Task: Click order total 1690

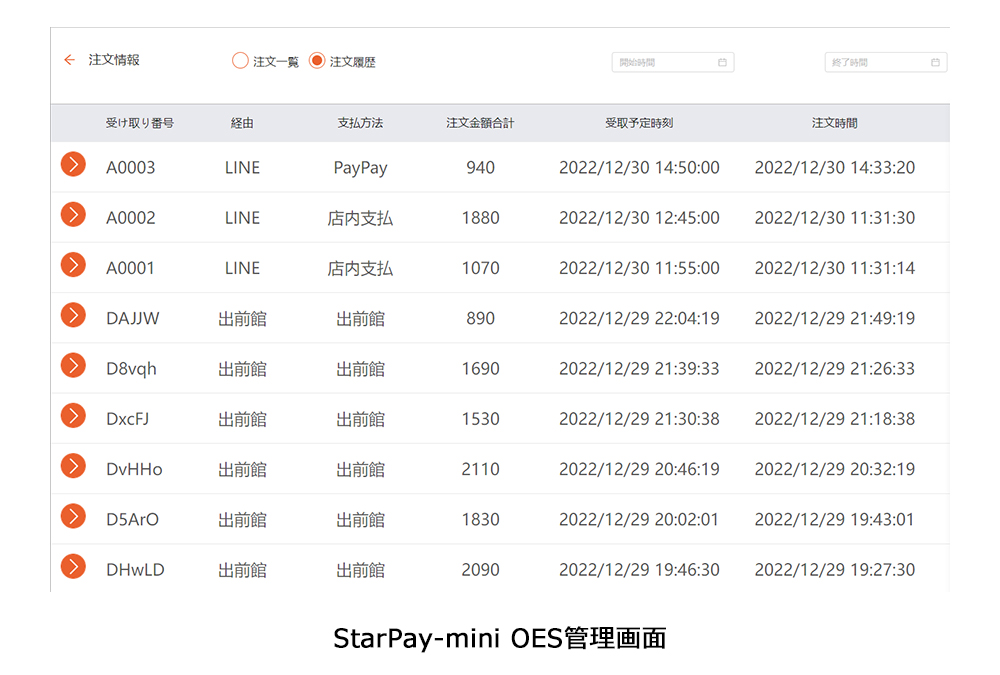Action: click(x=480, y=369)
